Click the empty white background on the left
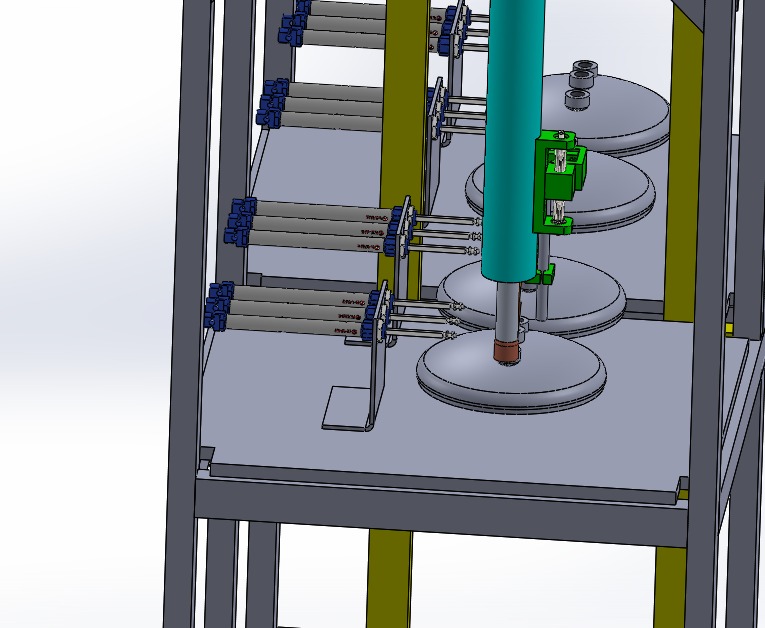This screenshot has width=765, height=628. pos(80,300)
